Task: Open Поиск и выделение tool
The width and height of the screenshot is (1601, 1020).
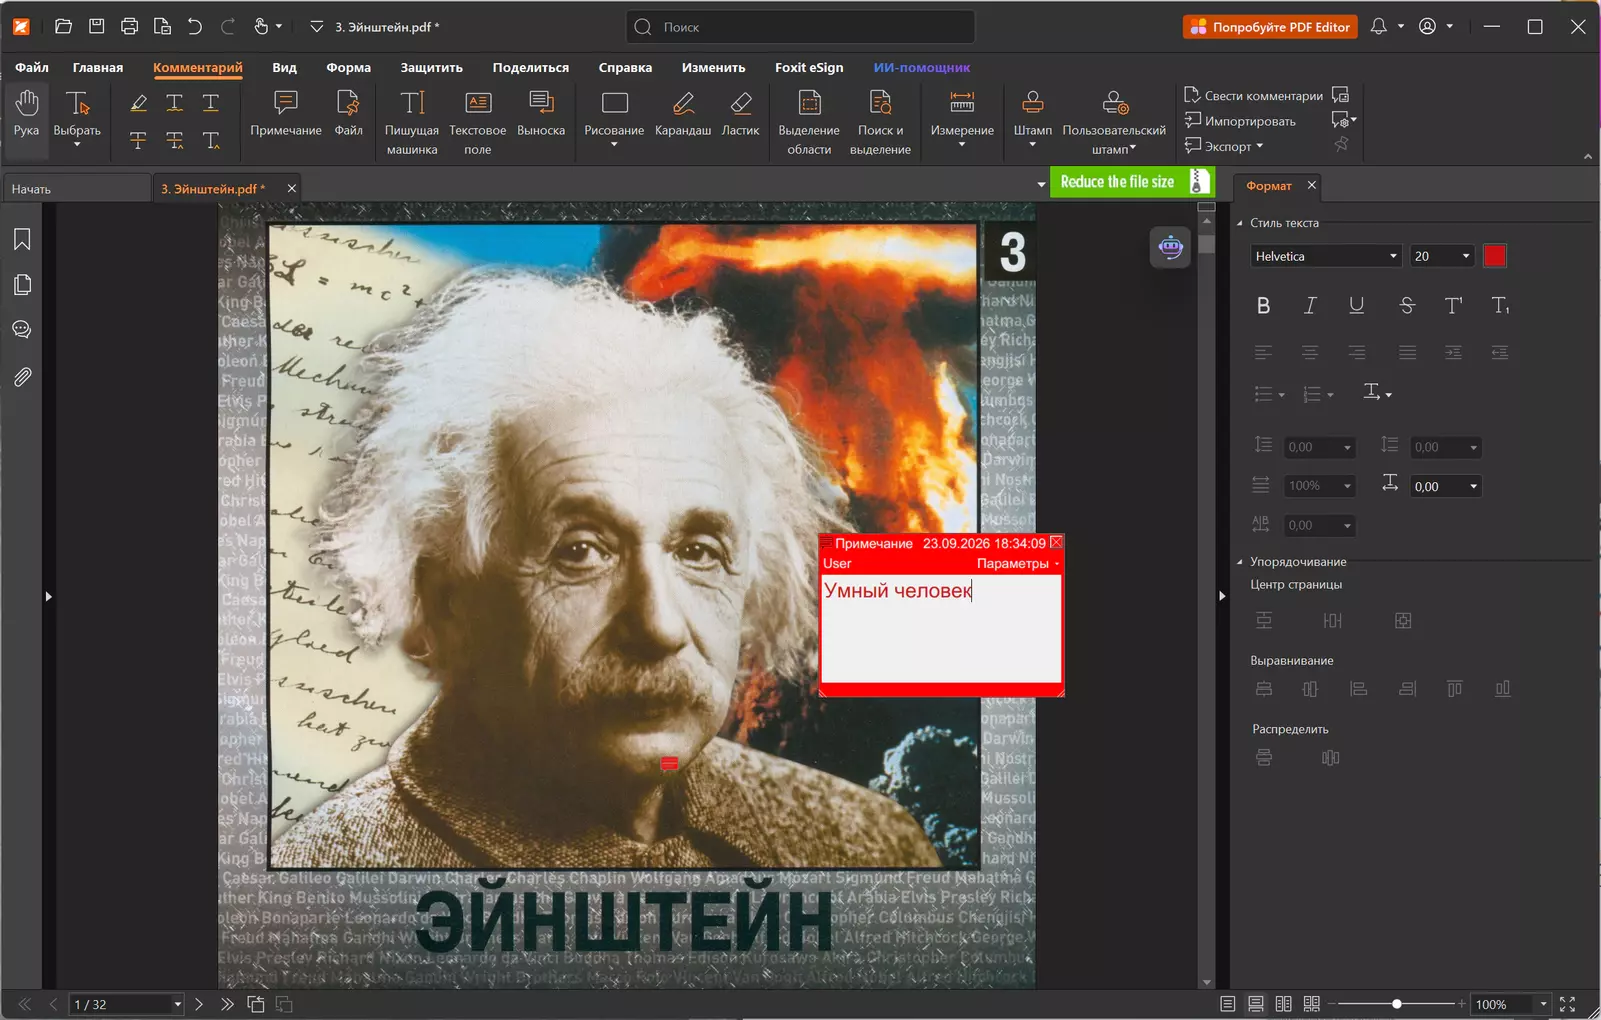Action: (x=880, y=122)
